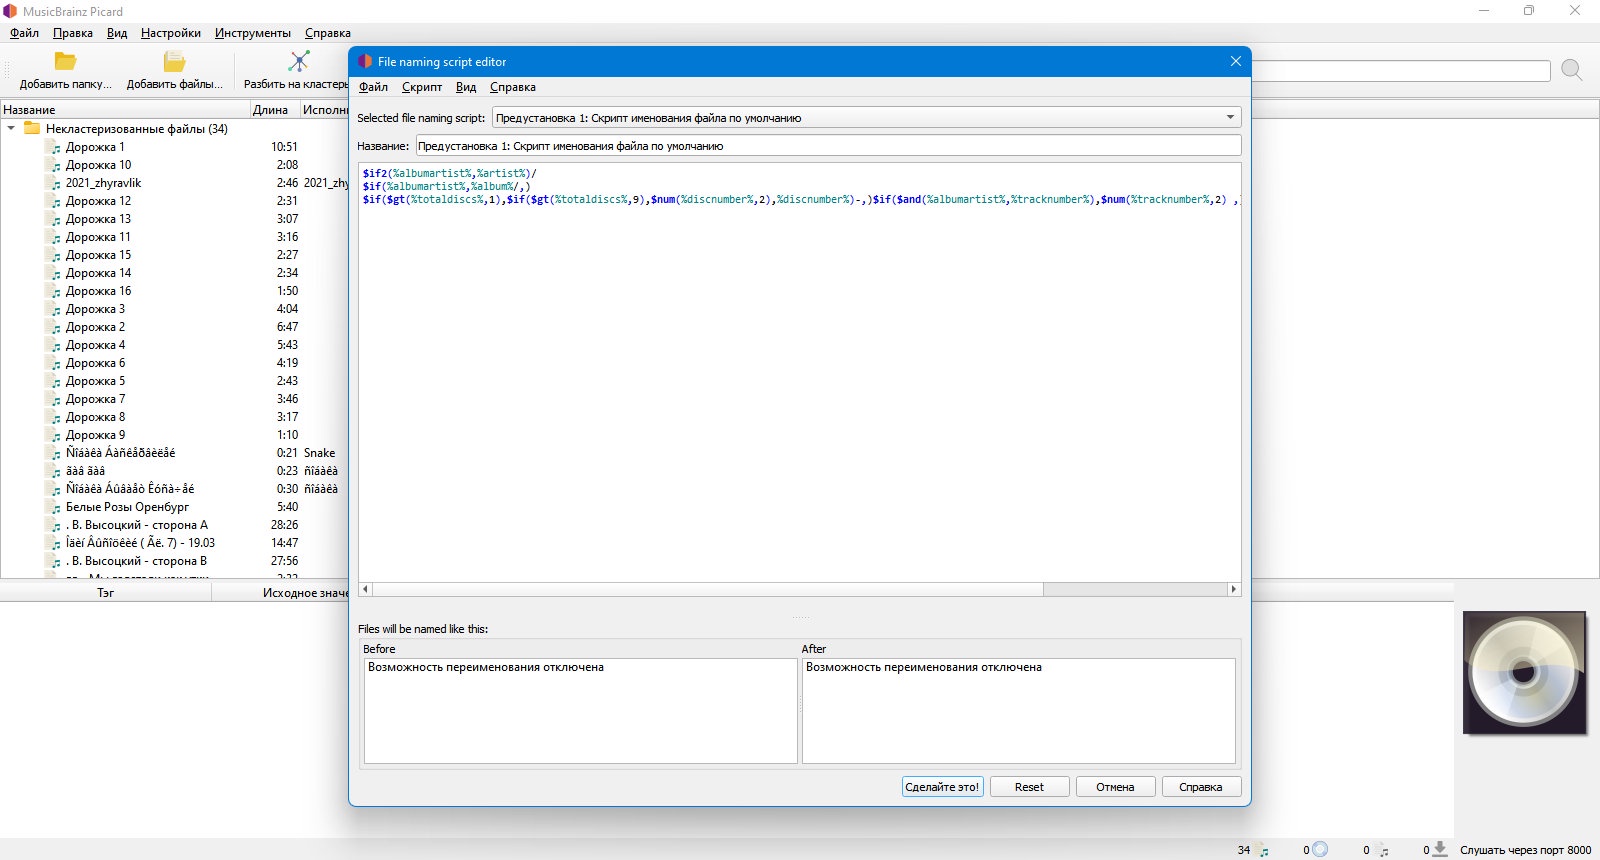1600x860 pixels.
Task: Open the Настройки menu
Action: [x=171, y=33]
